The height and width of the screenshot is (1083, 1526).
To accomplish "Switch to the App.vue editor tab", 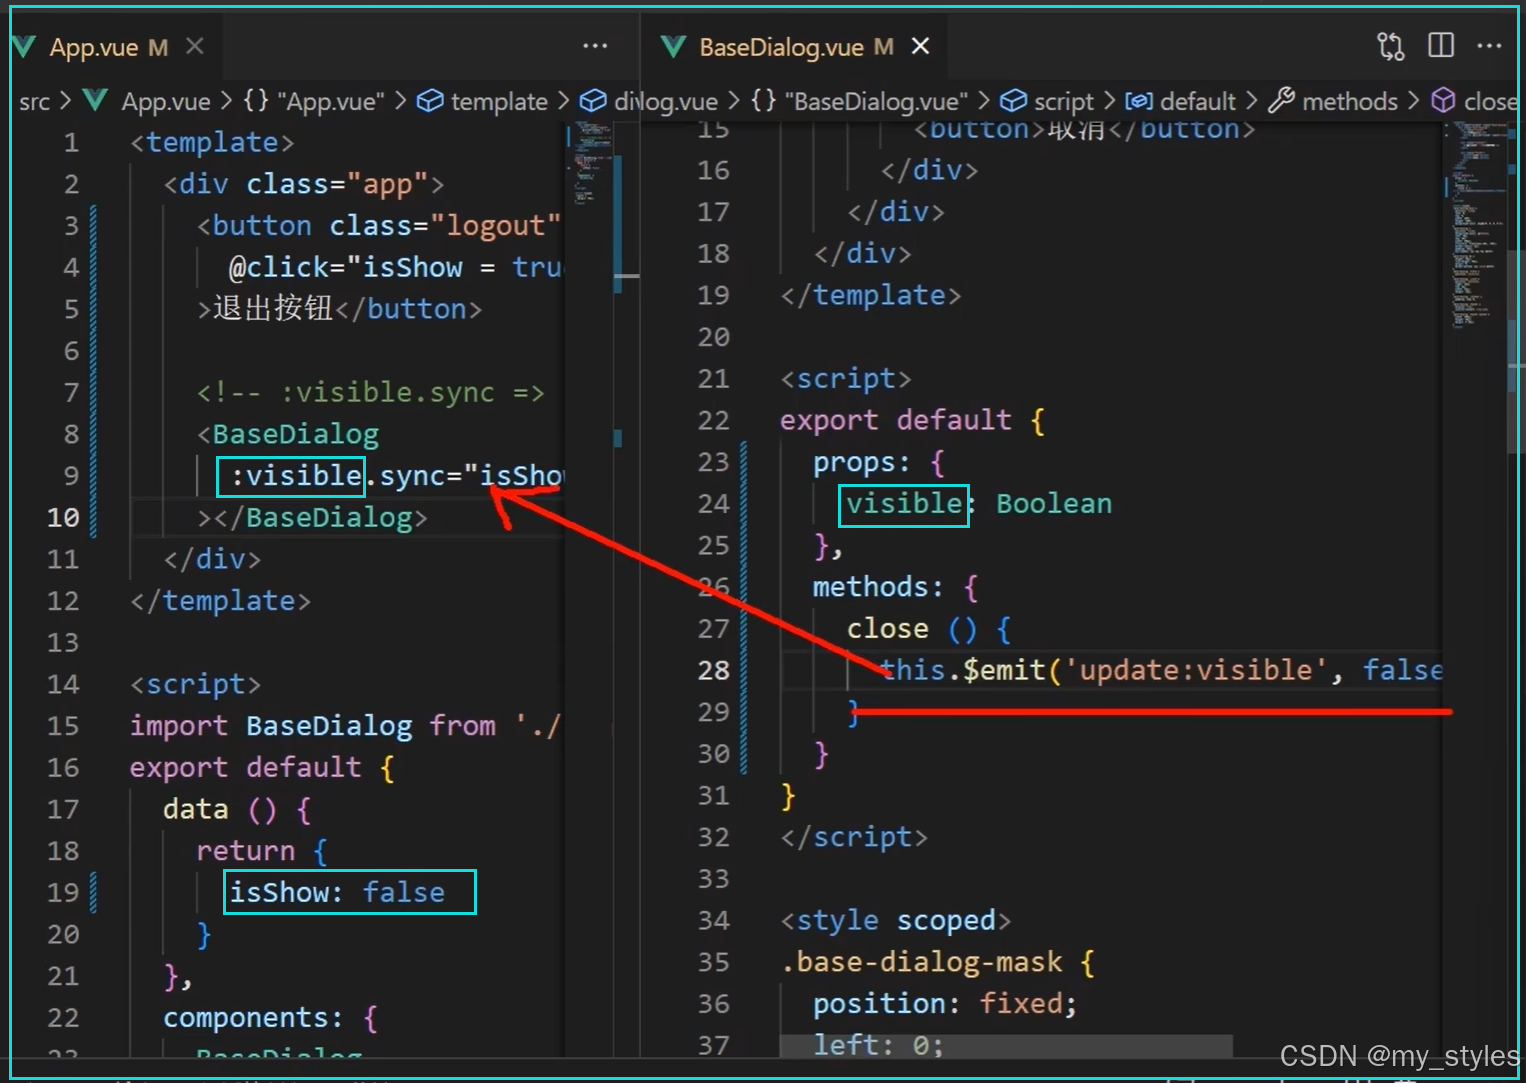I will click(x=108, y=47).
